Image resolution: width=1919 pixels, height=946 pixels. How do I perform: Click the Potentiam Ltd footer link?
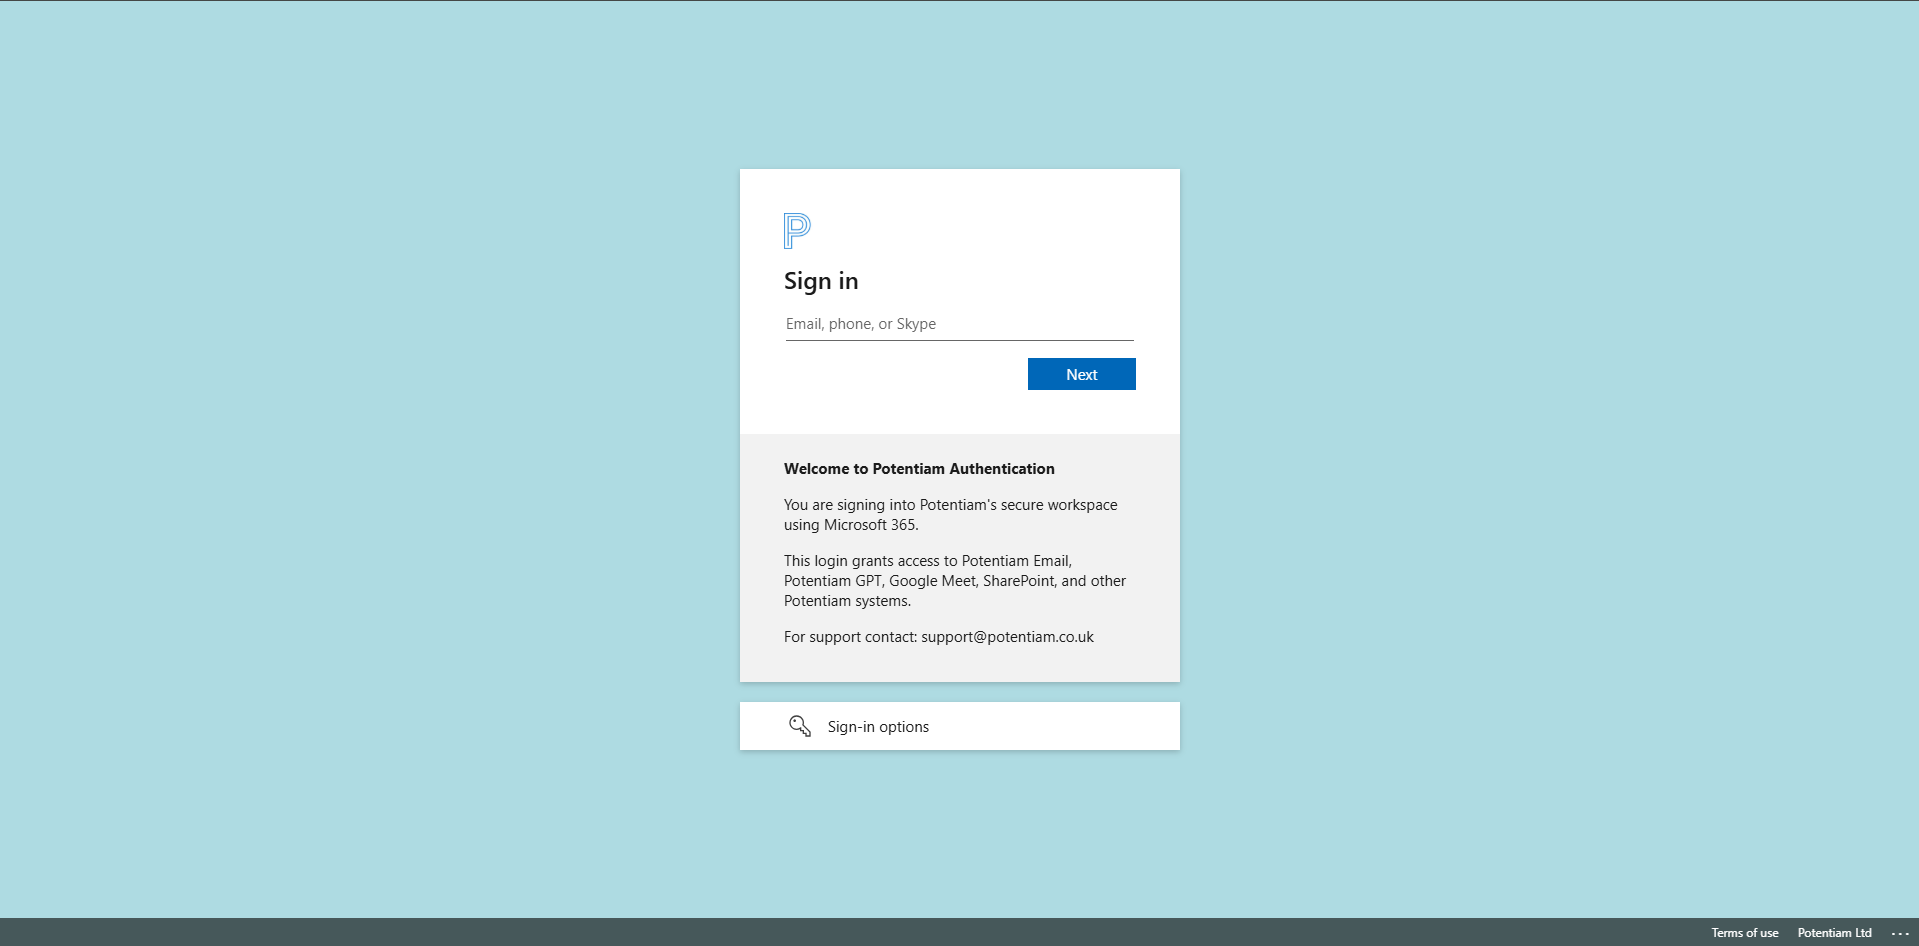1834,933
